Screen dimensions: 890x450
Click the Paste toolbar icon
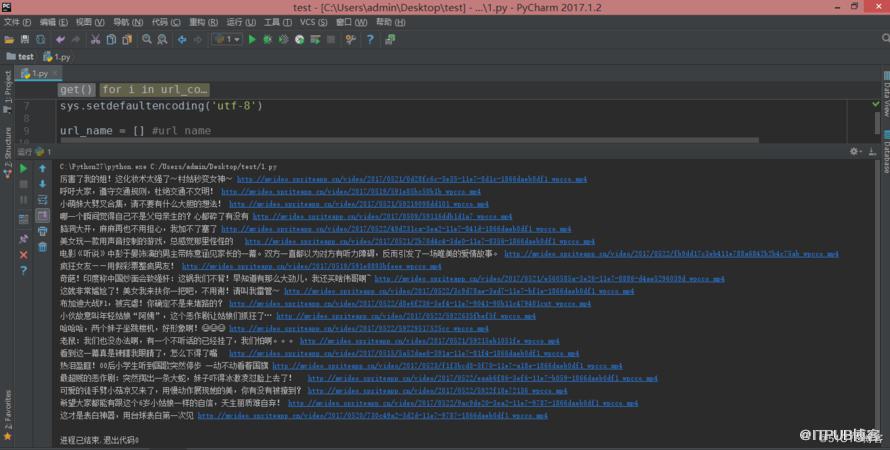[127, 39]
